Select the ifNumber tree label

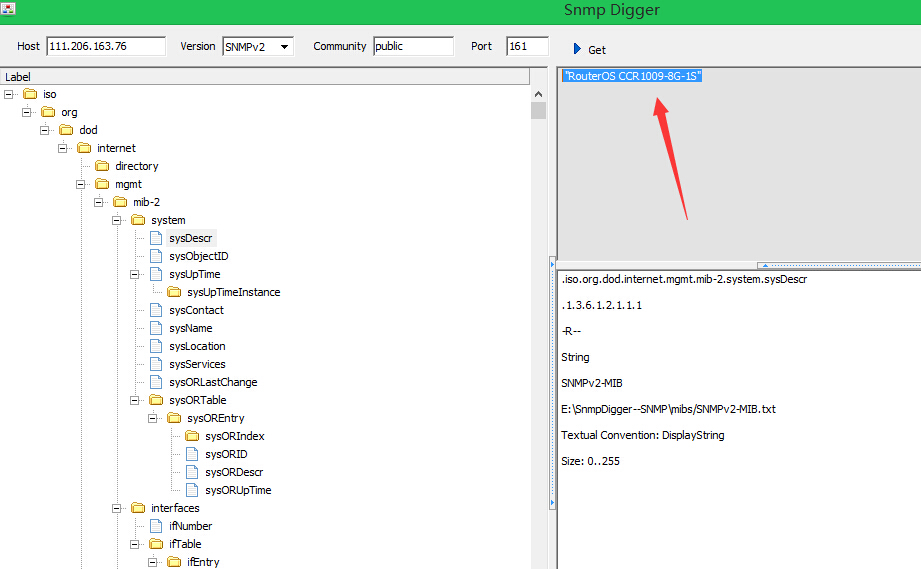(190, 526)
